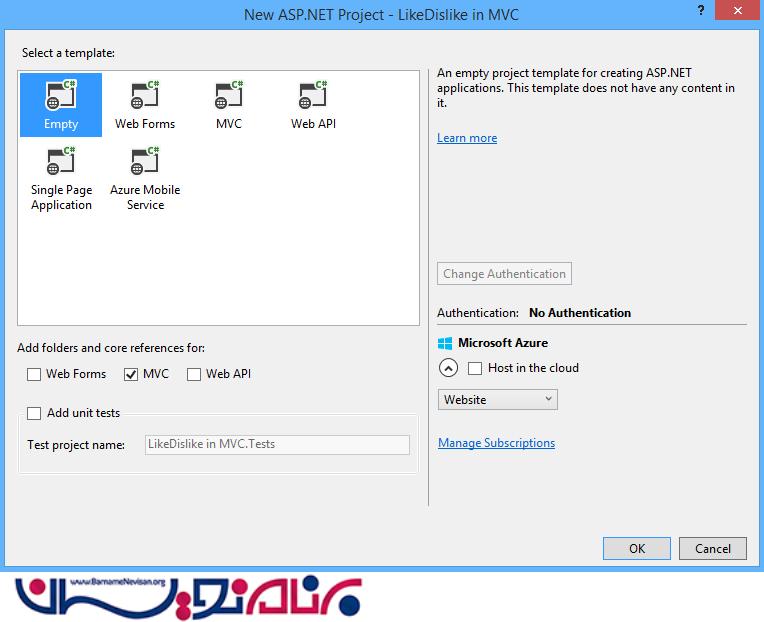This screenshot has height=622, width=764.
Task: Open the Website type dropdown
Action: tap(498, 400)
